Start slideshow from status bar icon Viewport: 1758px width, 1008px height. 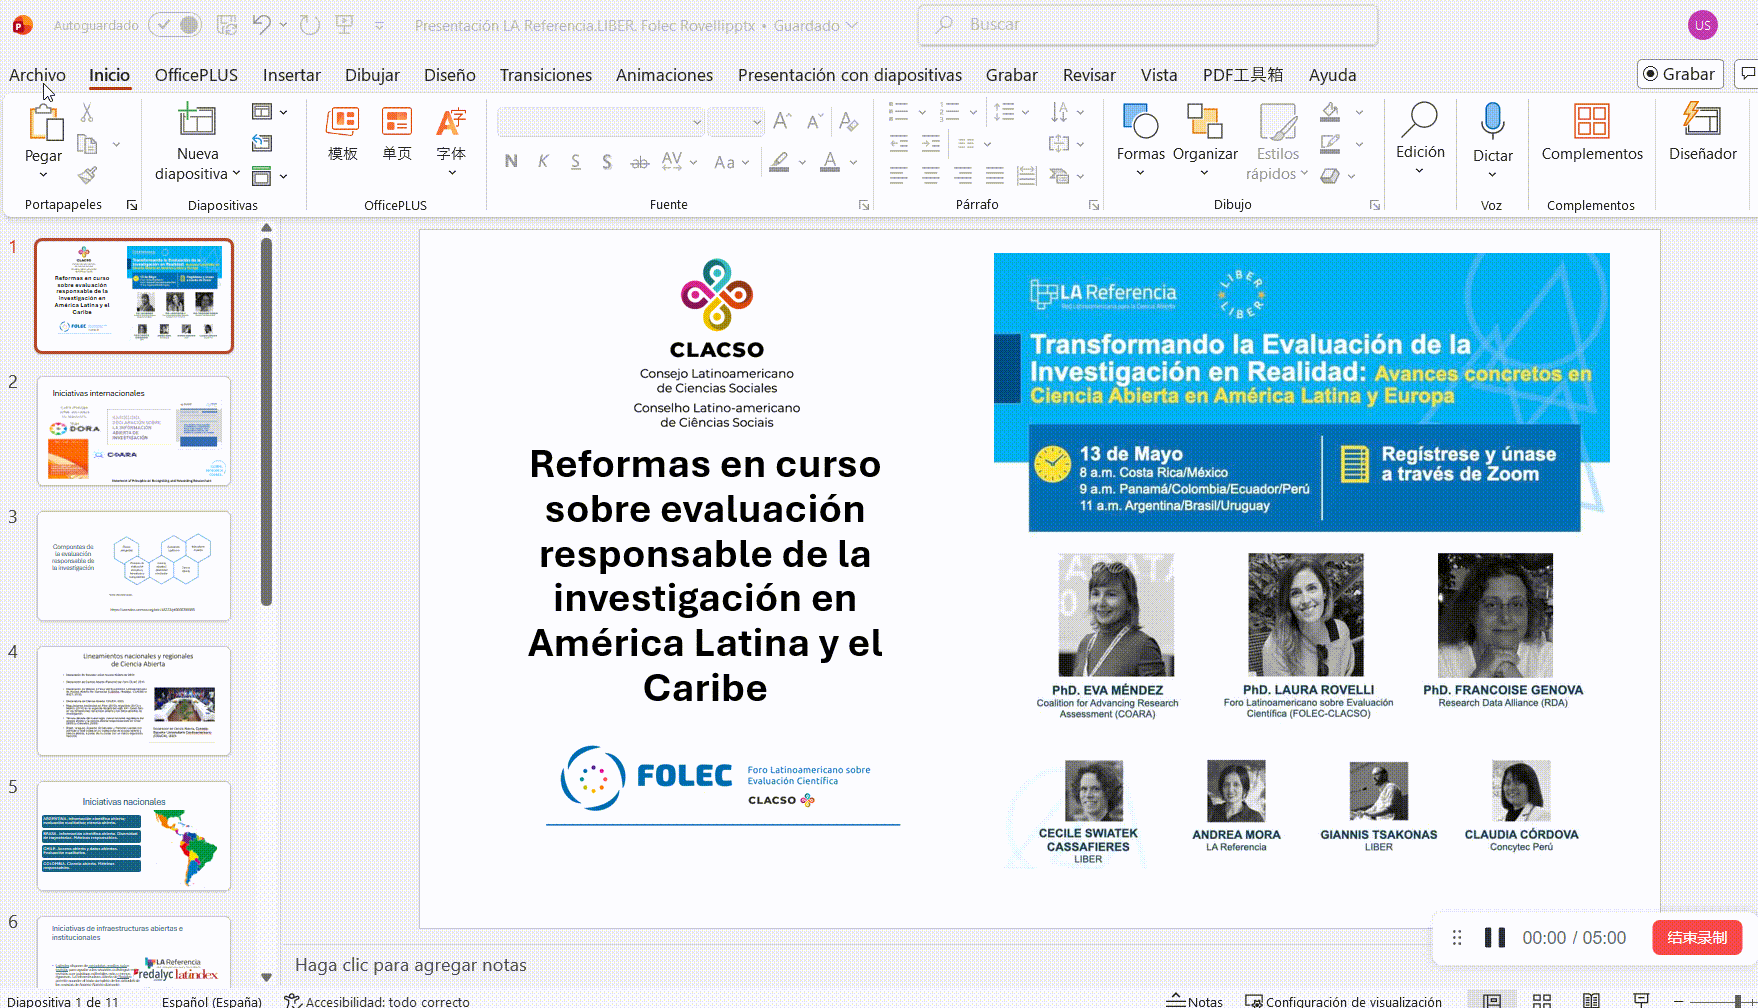1641,1000
